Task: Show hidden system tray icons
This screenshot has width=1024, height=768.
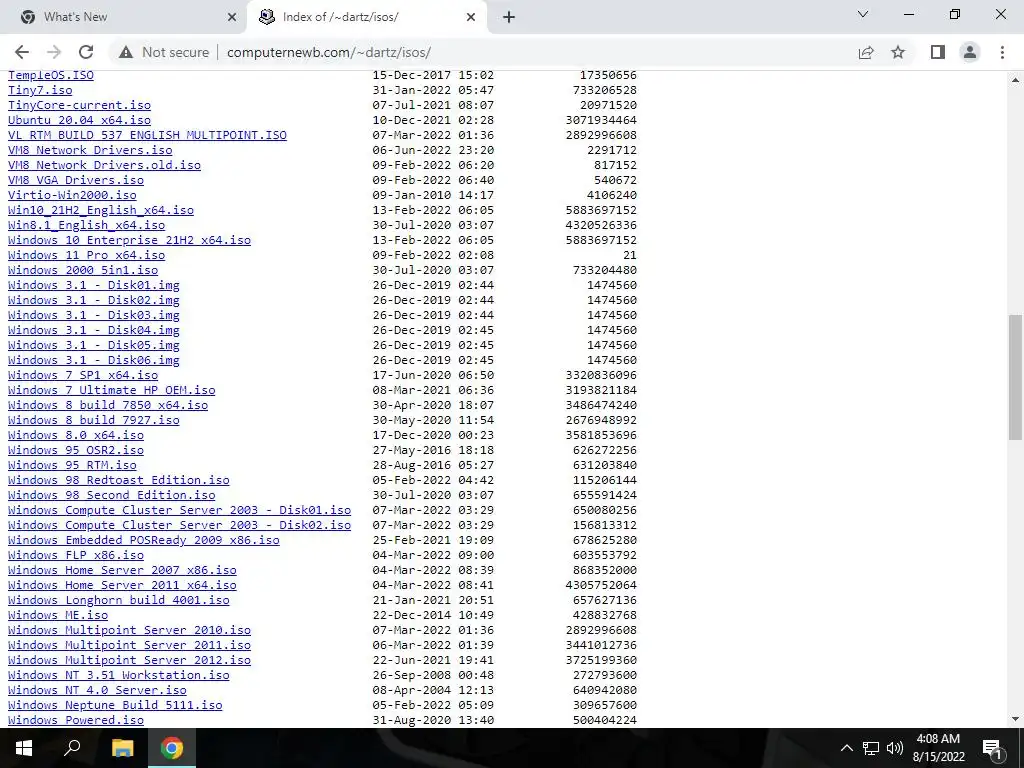Action: pos(846,748)
